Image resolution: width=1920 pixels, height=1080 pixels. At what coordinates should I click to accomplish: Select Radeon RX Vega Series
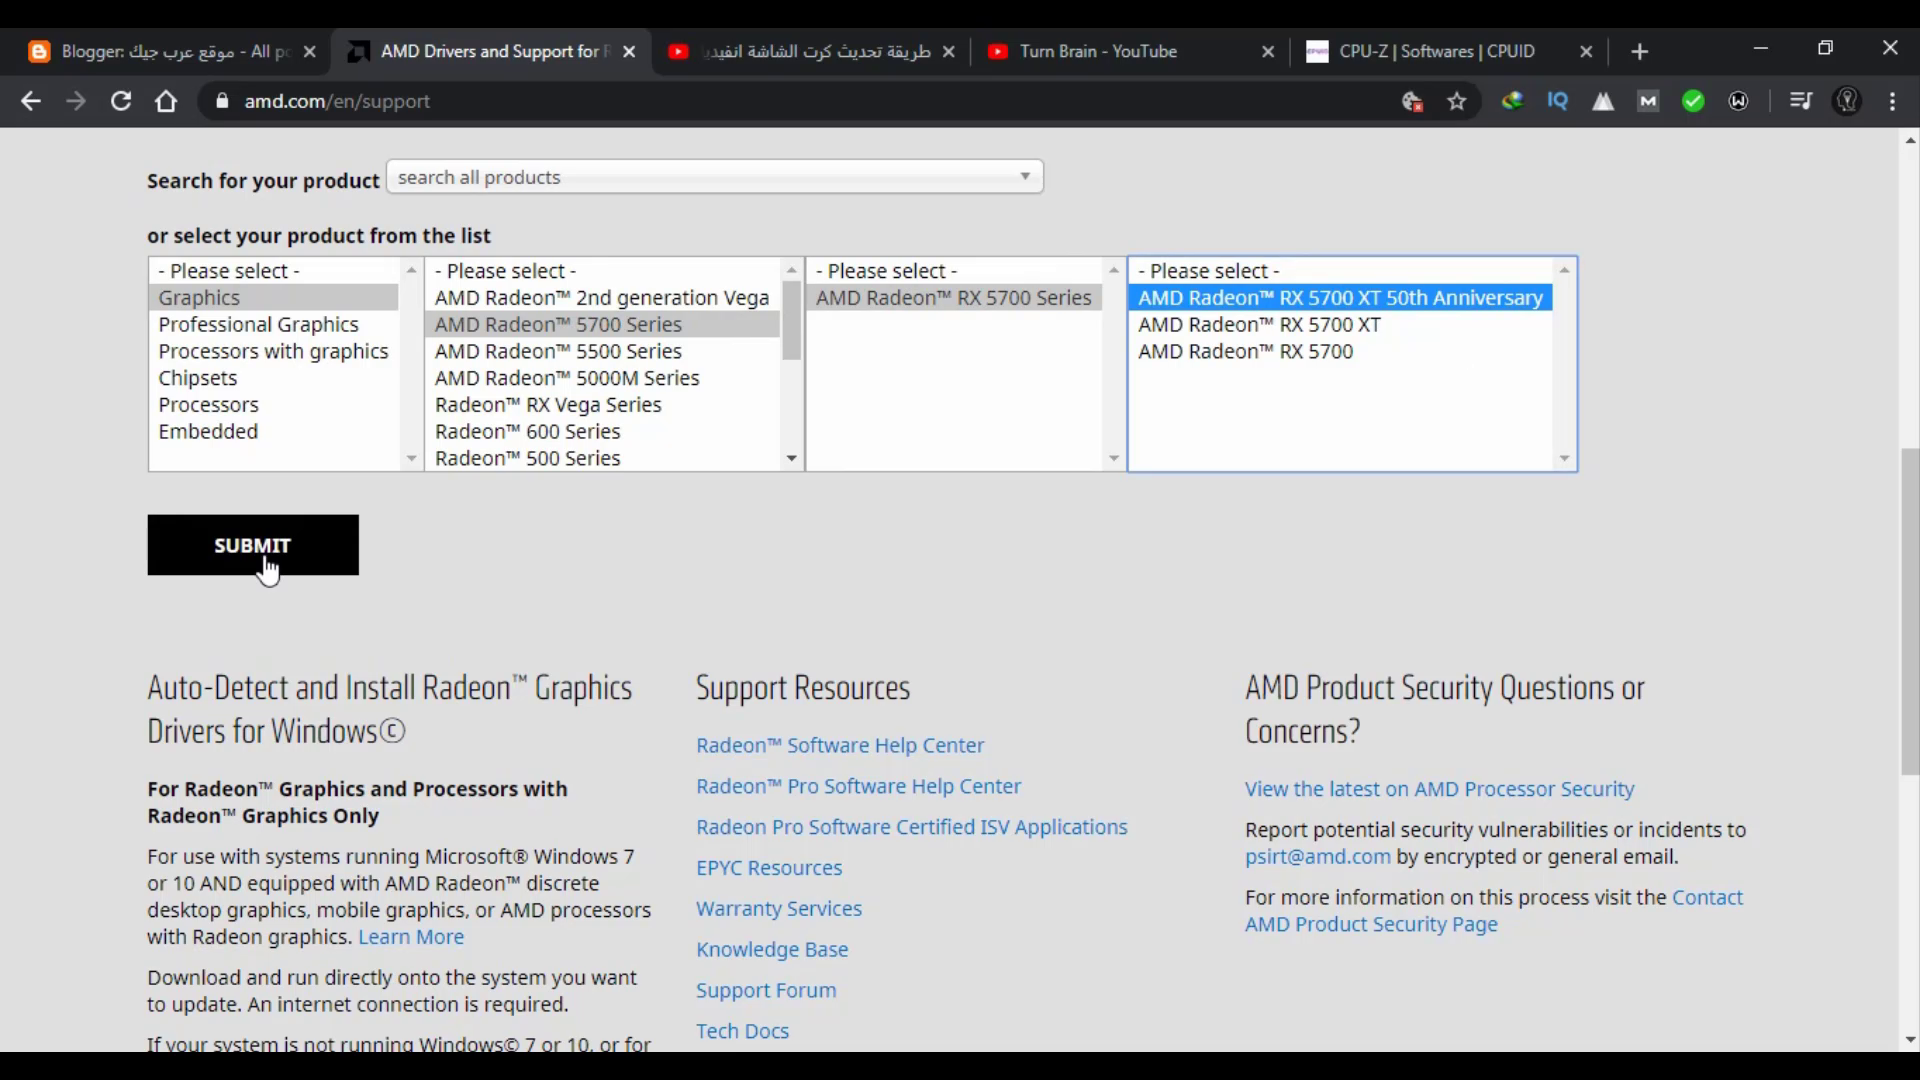[603, 405]
